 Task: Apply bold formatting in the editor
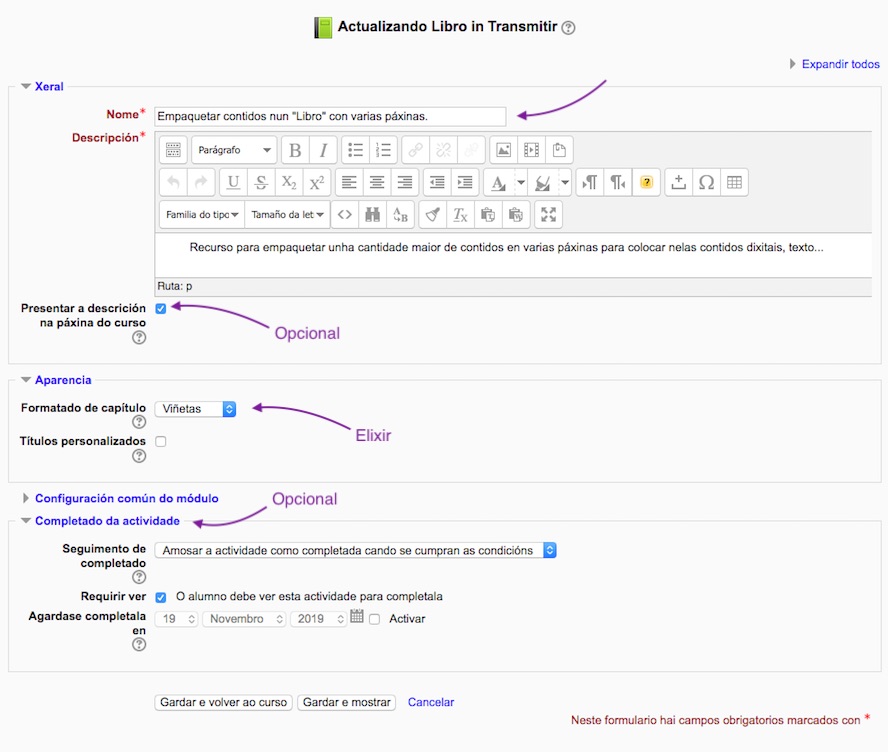point(295,149)
